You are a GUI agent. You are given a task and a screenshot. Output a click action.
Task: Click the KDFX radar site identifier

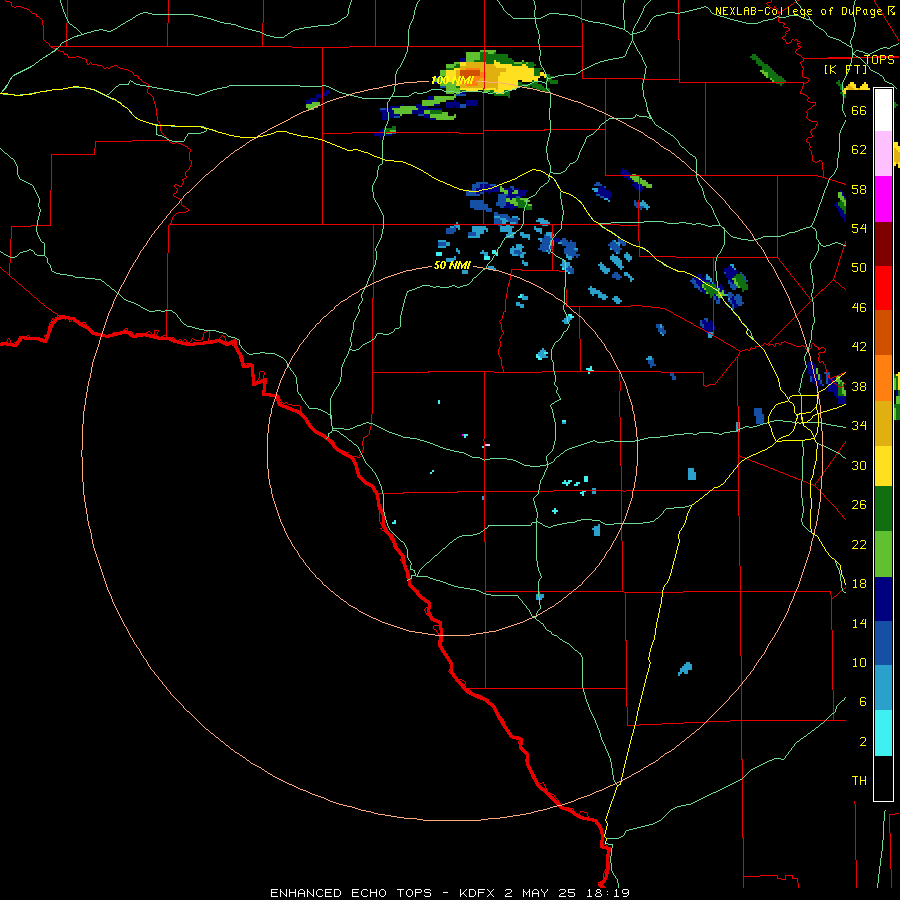coord(479,893)
